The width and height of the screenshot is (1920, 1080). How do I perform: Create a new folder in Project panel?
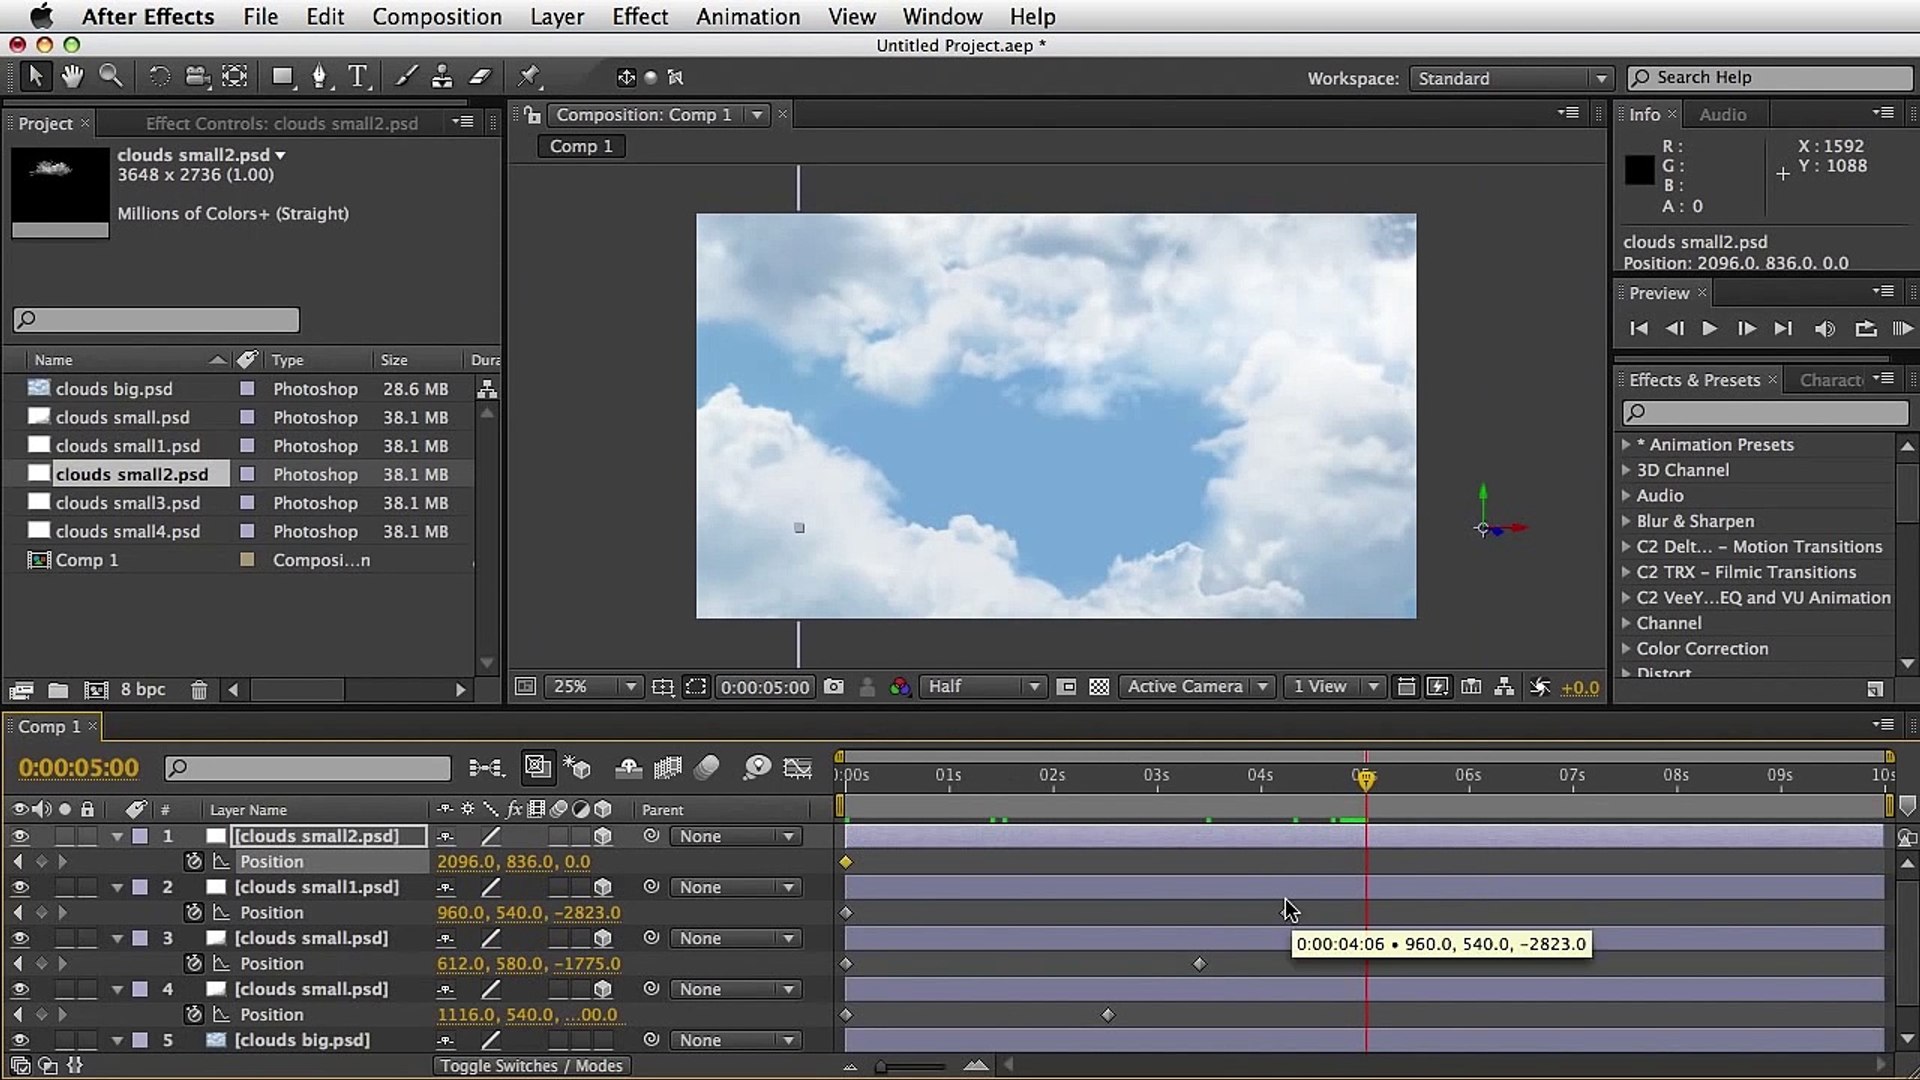[58, 690]
